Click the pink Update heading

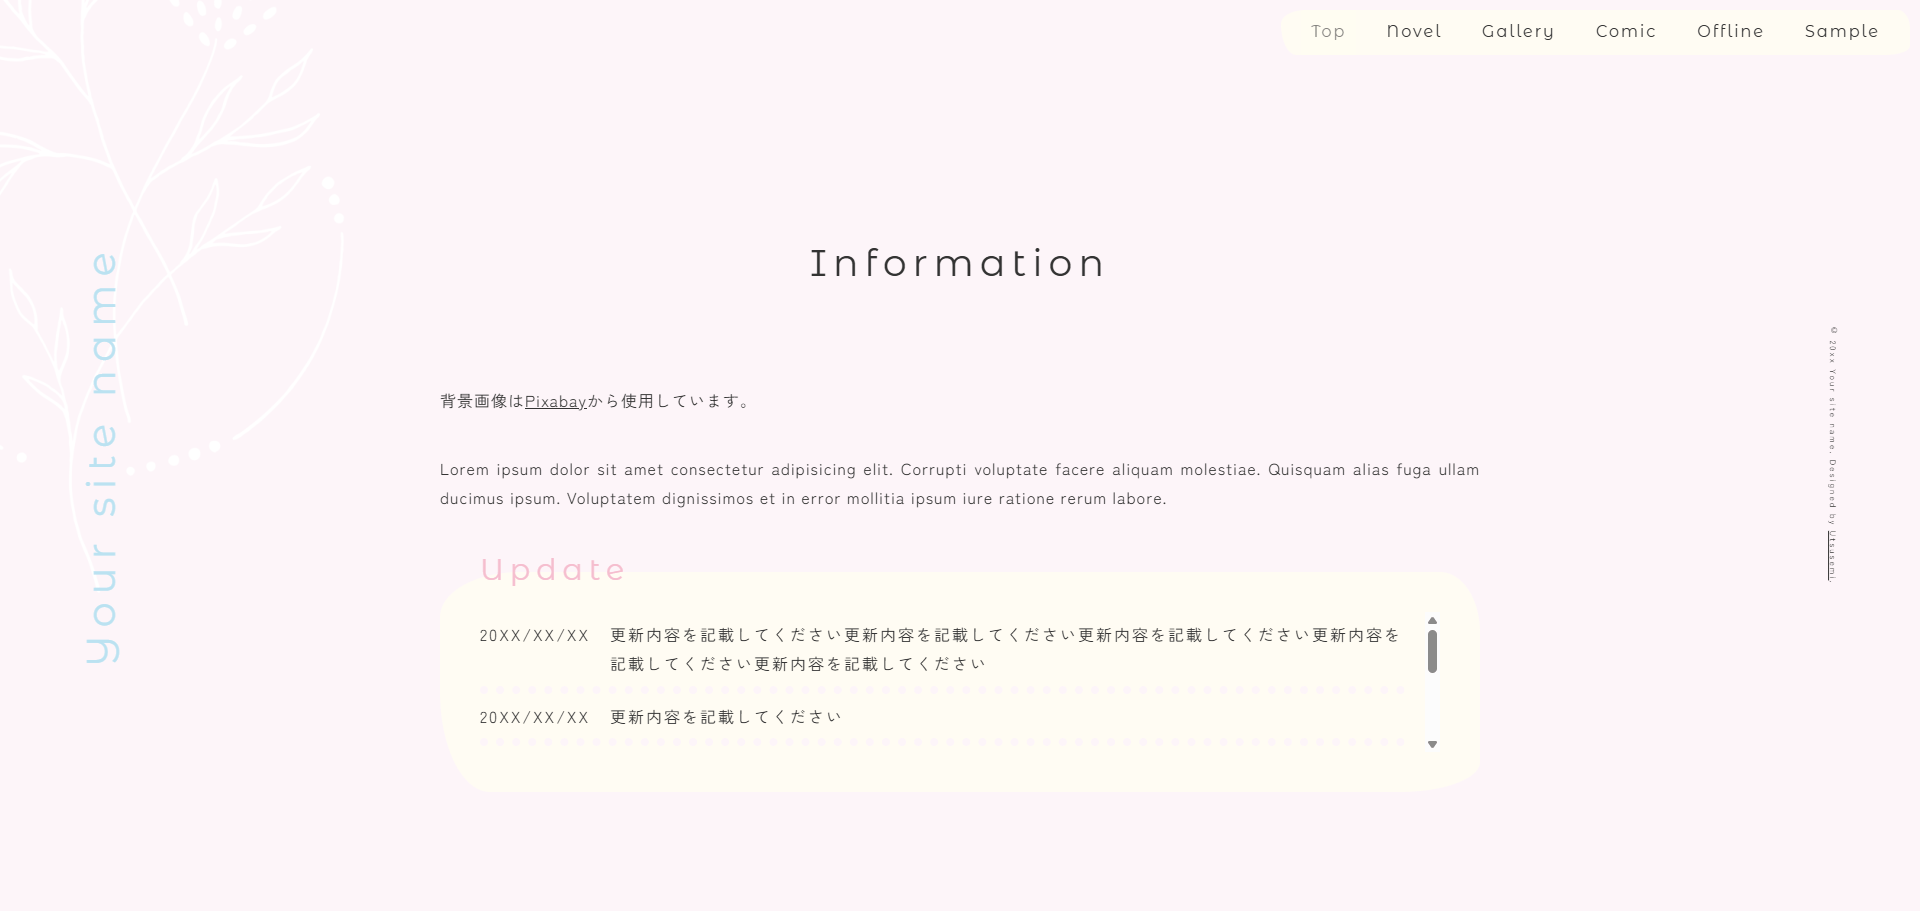coord(553,570)
